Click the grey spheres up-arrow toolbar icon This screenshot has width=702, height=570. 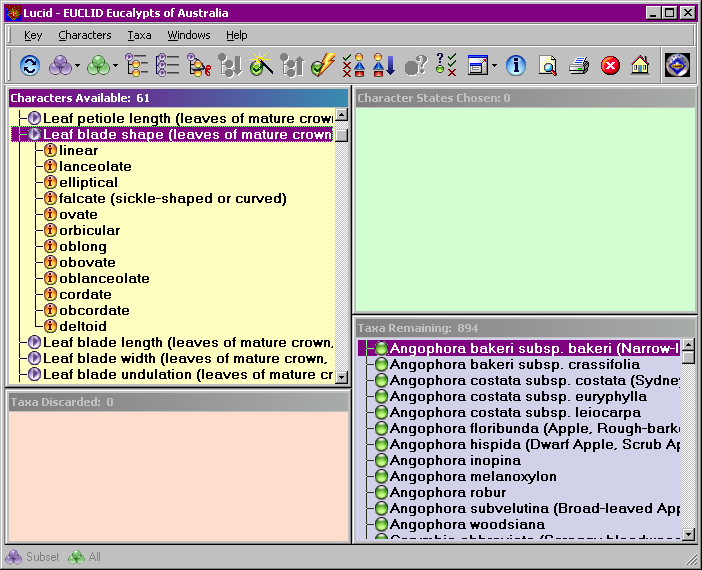(292, 66)
